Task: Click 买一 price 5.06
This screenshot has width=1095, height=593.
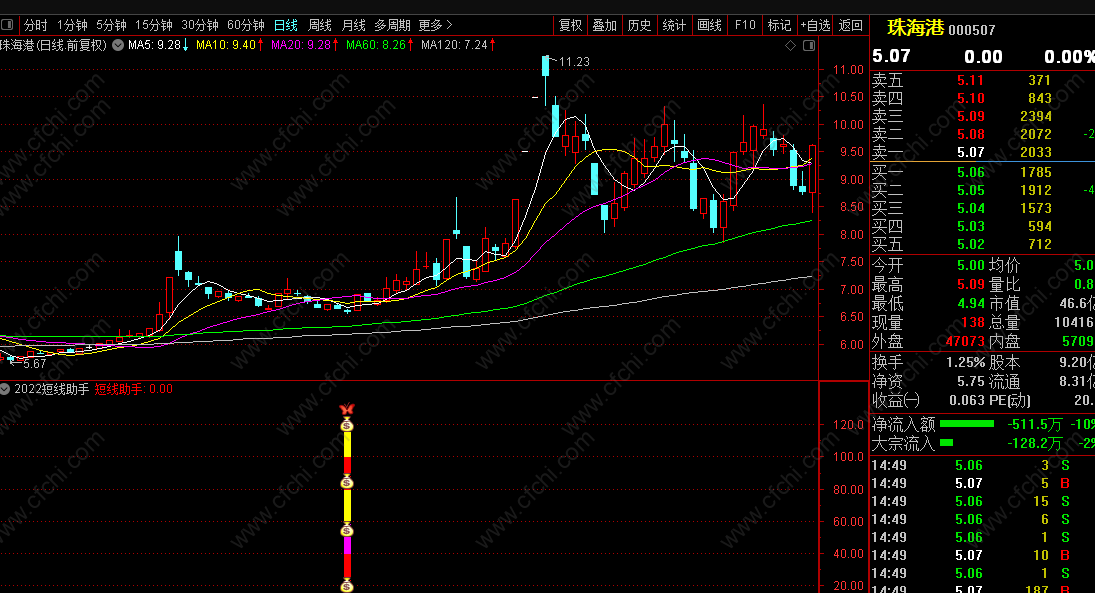Action: (971, 173)
